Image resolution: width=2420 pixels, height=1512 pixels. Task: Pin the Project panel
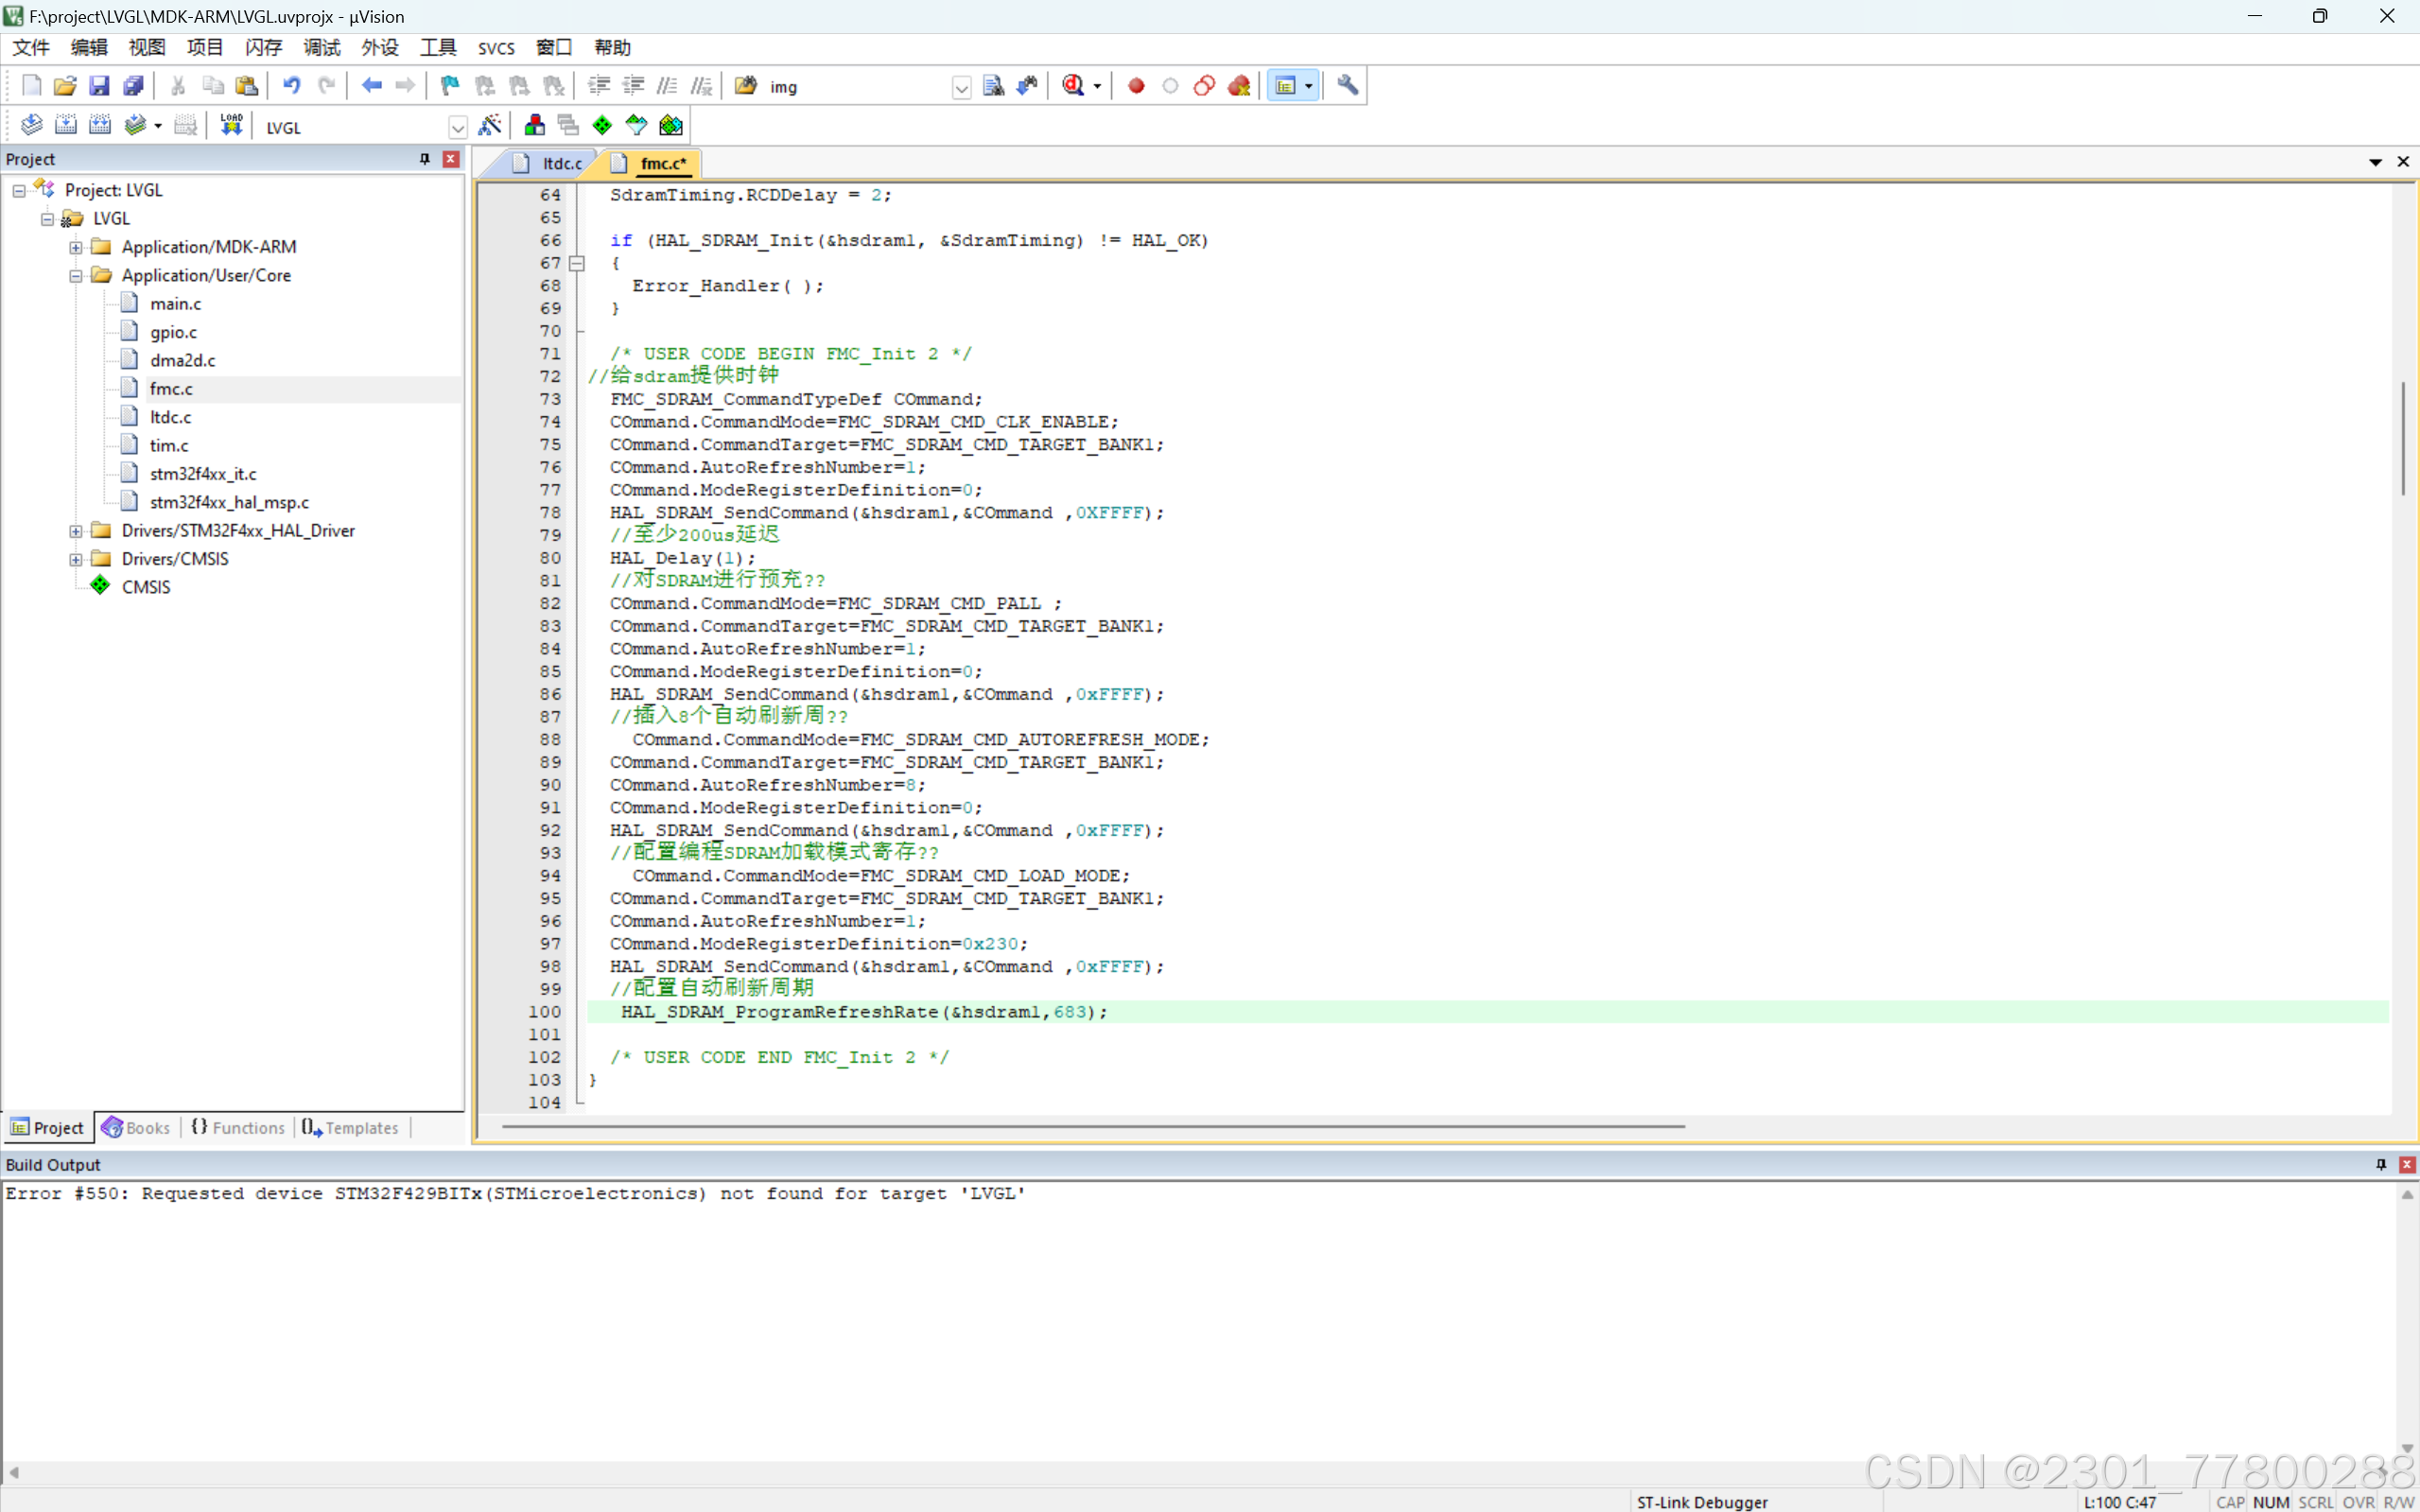click(425, 159)
